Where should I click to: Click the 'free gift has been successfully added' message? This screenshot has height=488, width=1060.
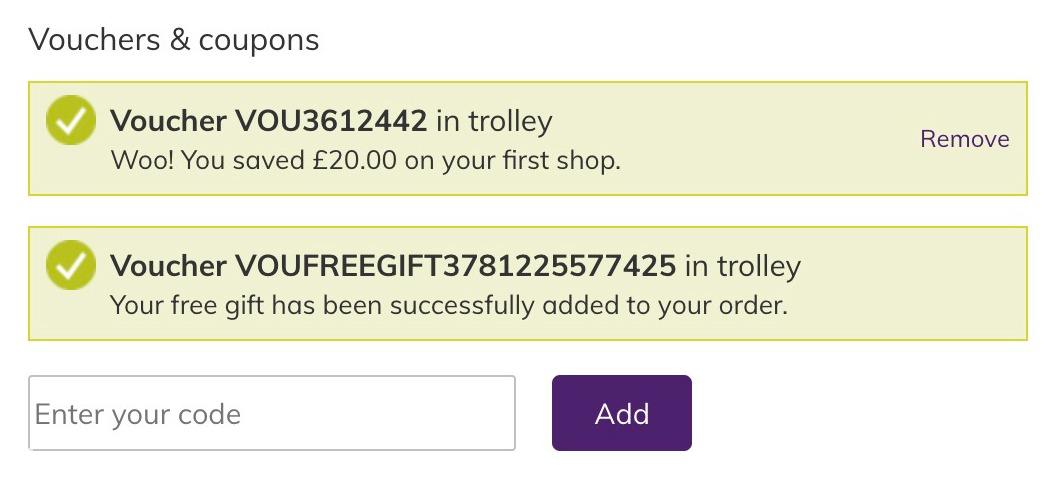[x=449, y=306]
